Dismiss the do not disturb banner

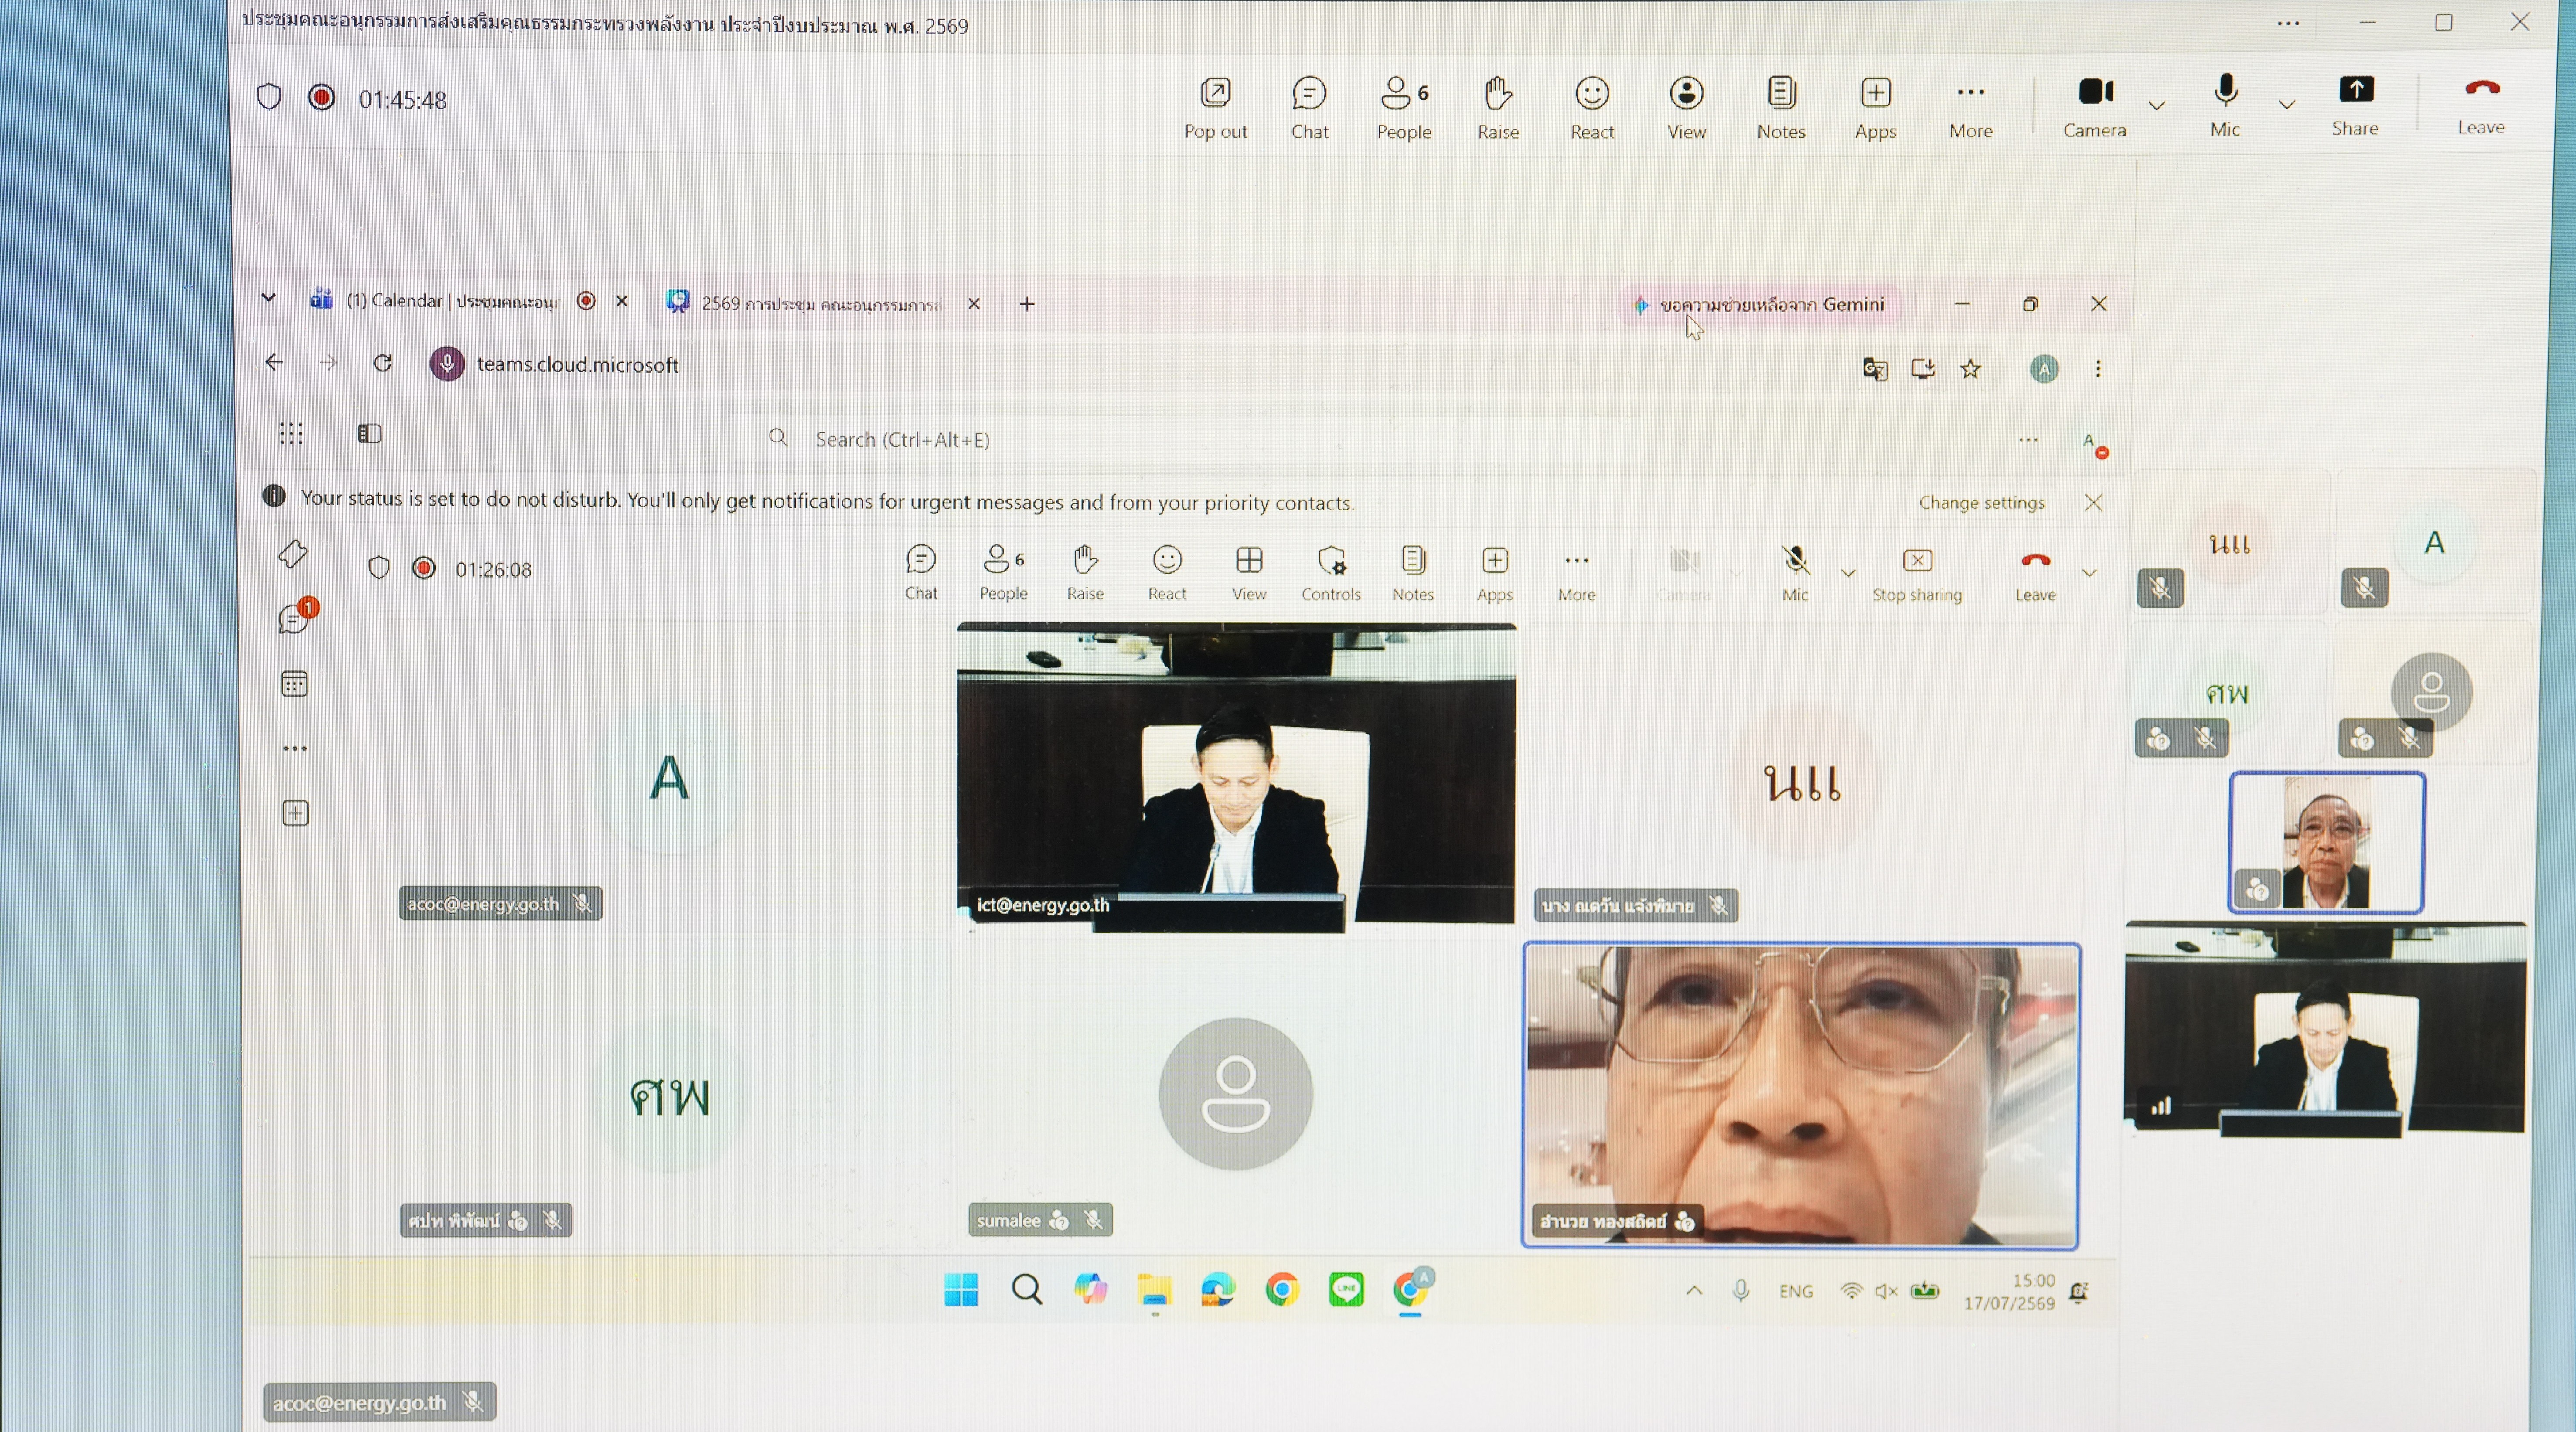(2093, 502)
